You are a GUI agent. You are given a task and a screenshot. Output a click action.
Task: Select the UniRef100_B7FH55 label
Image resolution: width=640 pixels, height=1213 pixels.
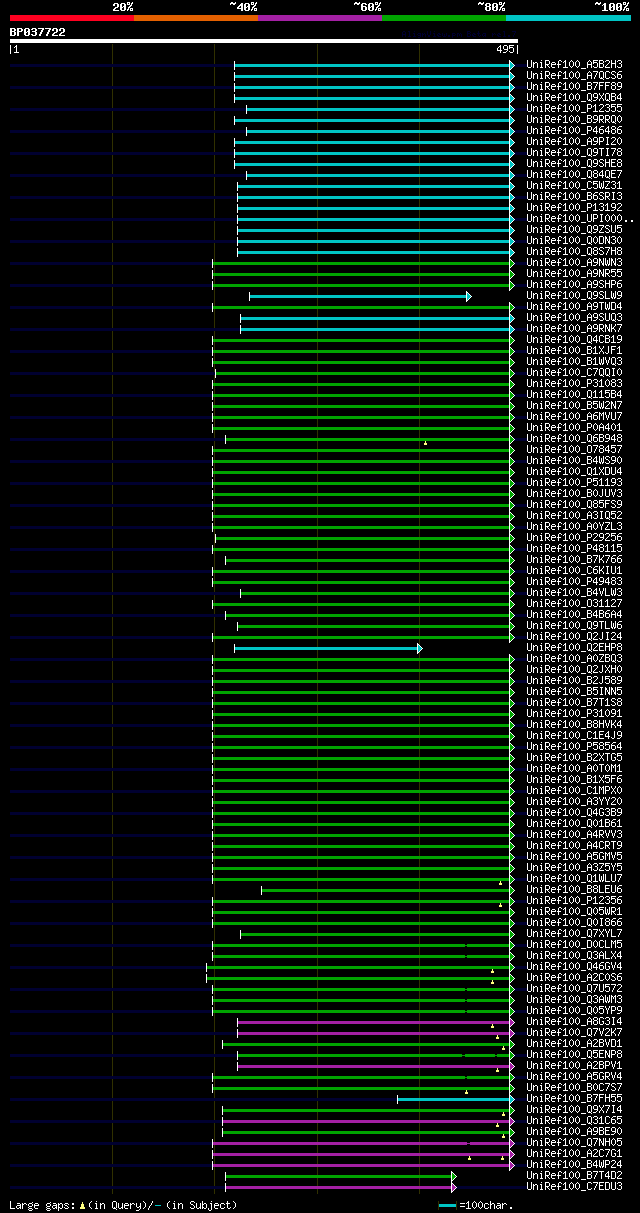pyautogui.click(x=574, y=1098)
